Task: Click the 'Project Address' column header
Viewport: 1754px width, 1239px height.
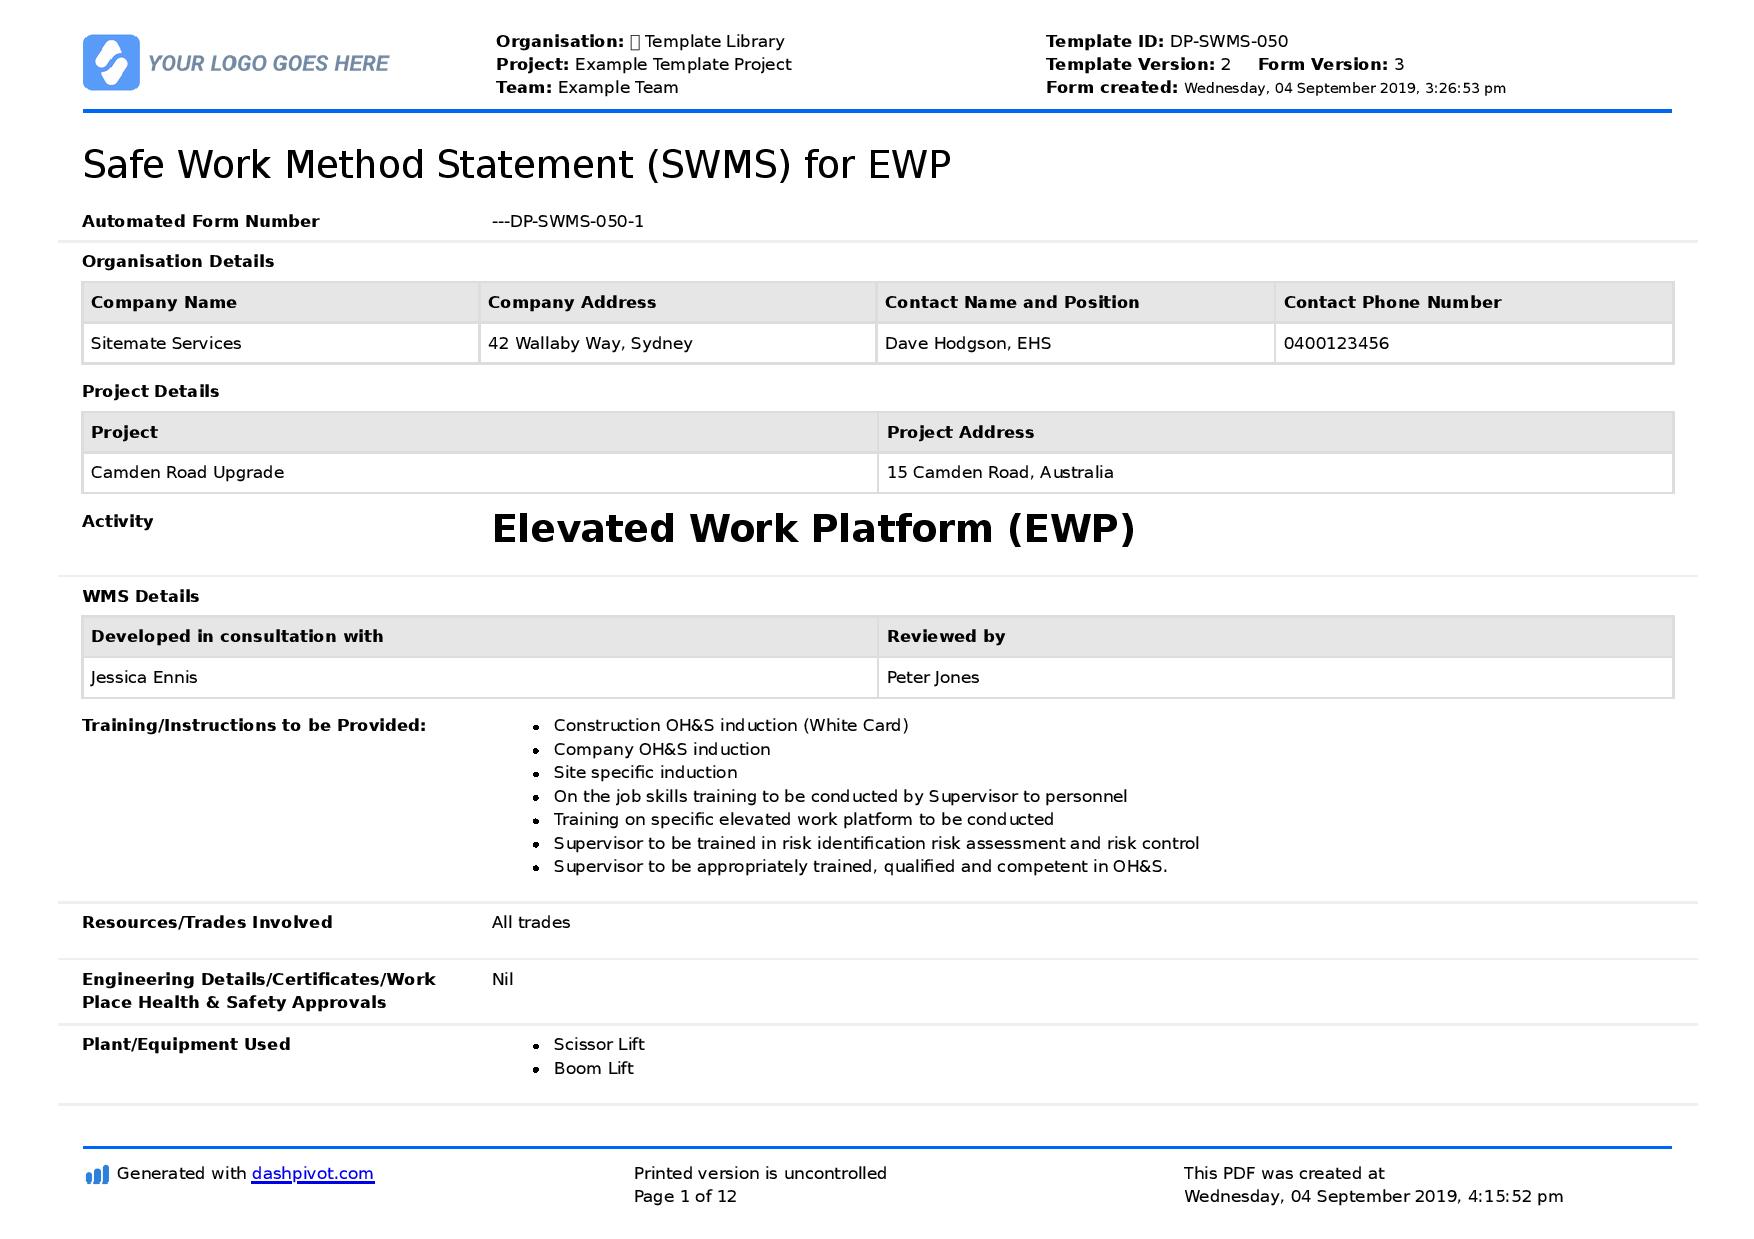Action: click(x=1276, y=432)
